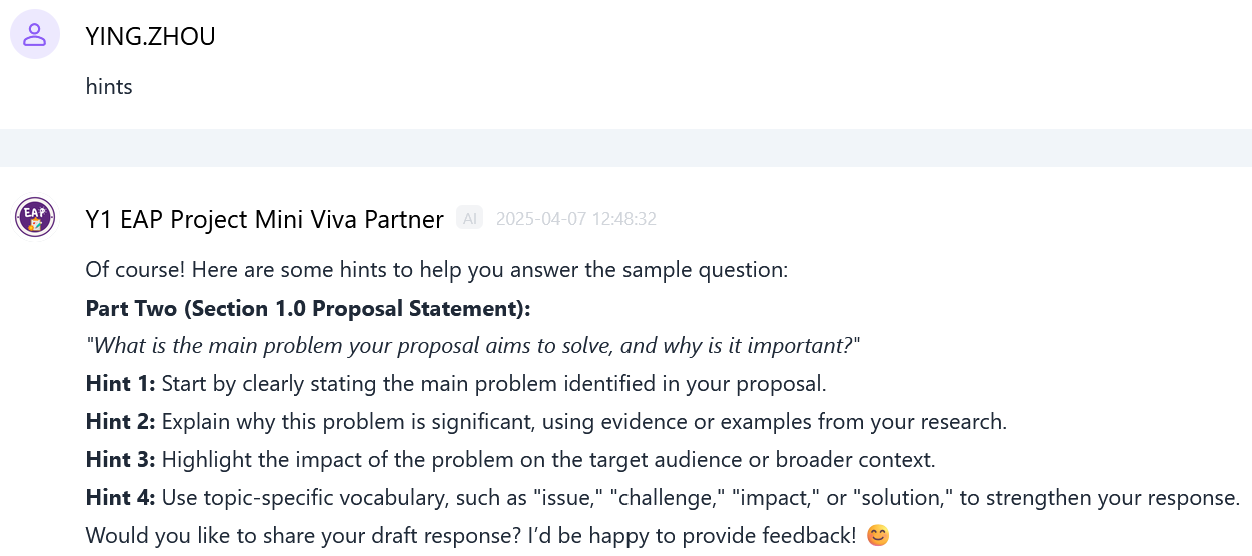Click the user's "hints" message text
Image resolution: width=1252 pixels, height=556 pixels.
click(109, 86)
